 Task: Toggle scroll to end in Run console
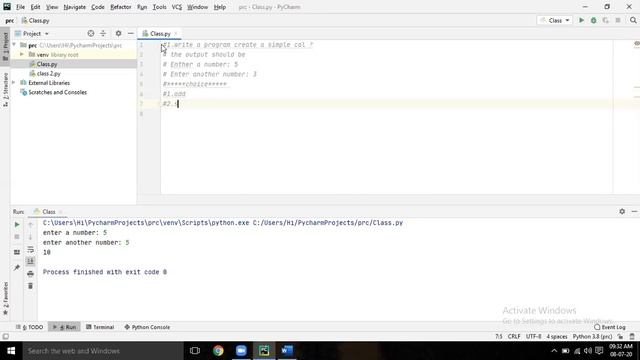tap(31, 261)
